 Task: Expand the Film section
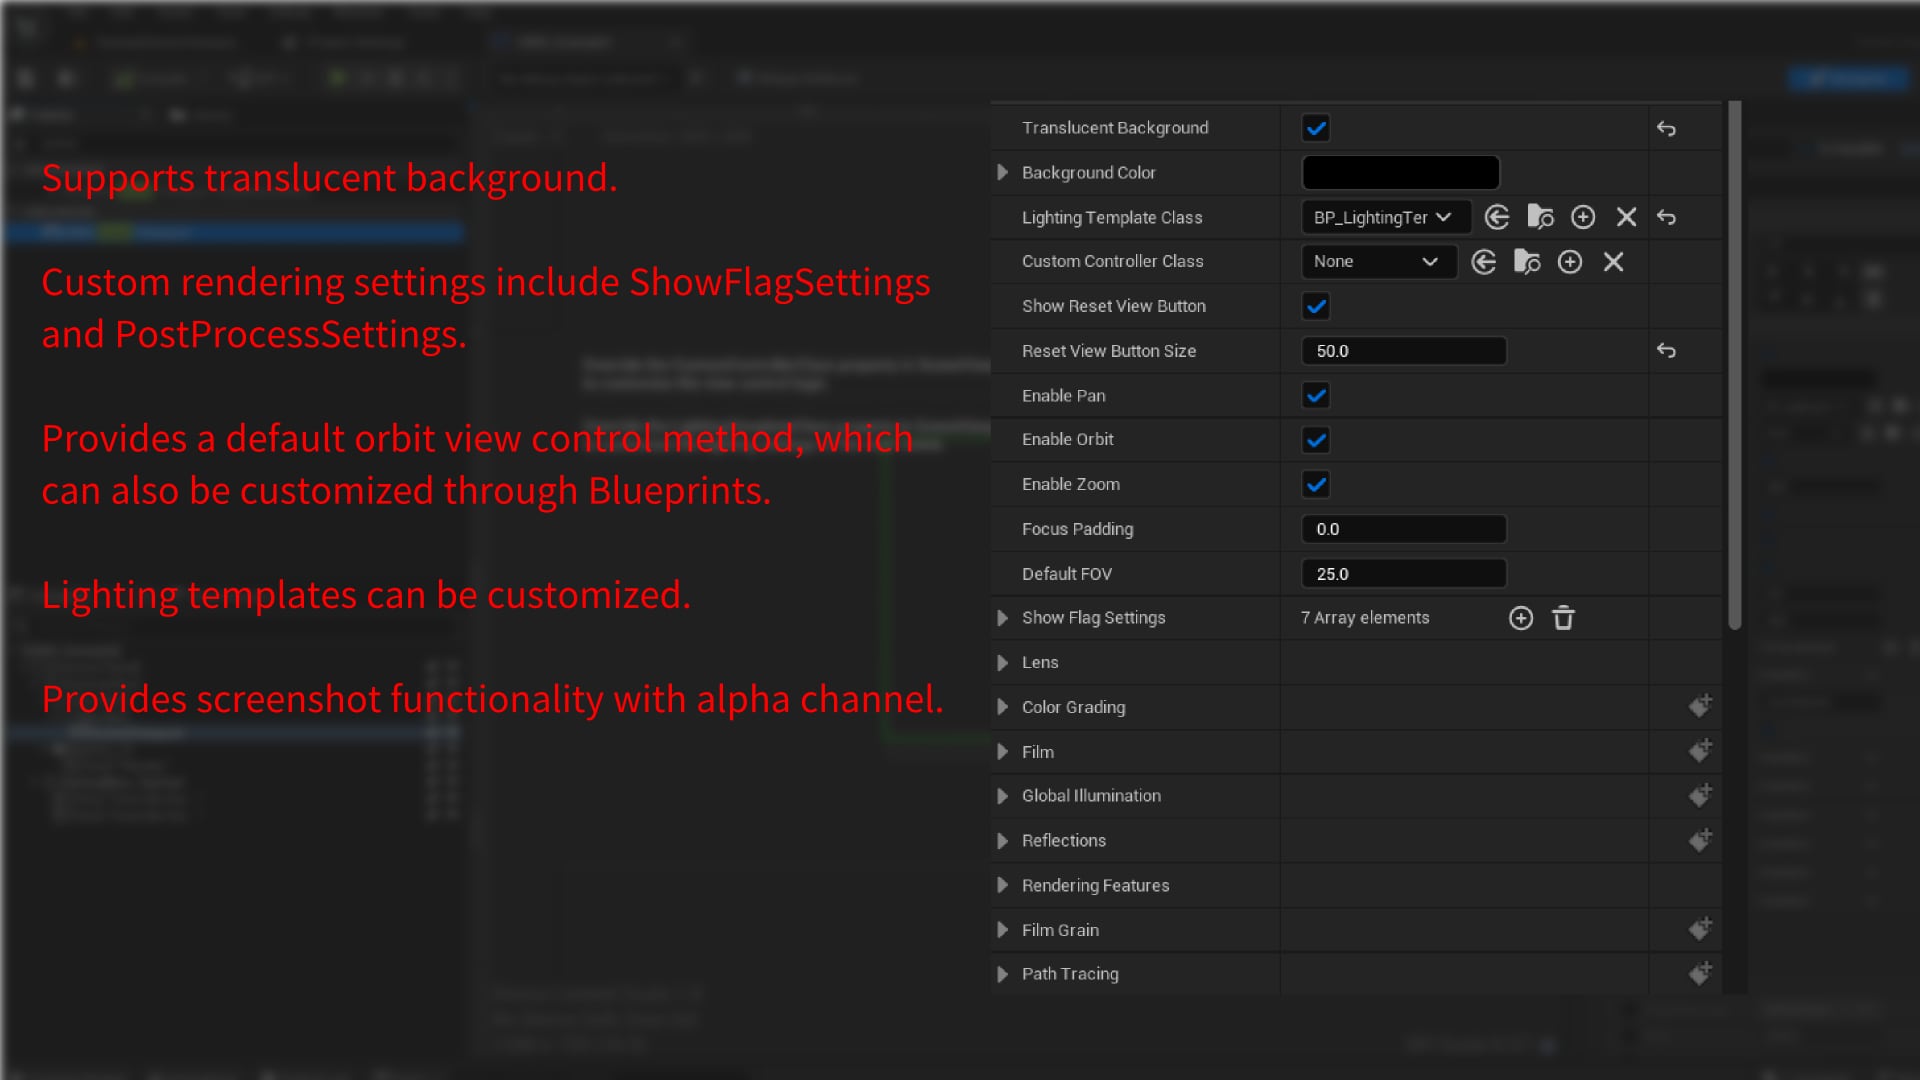click(x=1002, y=752)
